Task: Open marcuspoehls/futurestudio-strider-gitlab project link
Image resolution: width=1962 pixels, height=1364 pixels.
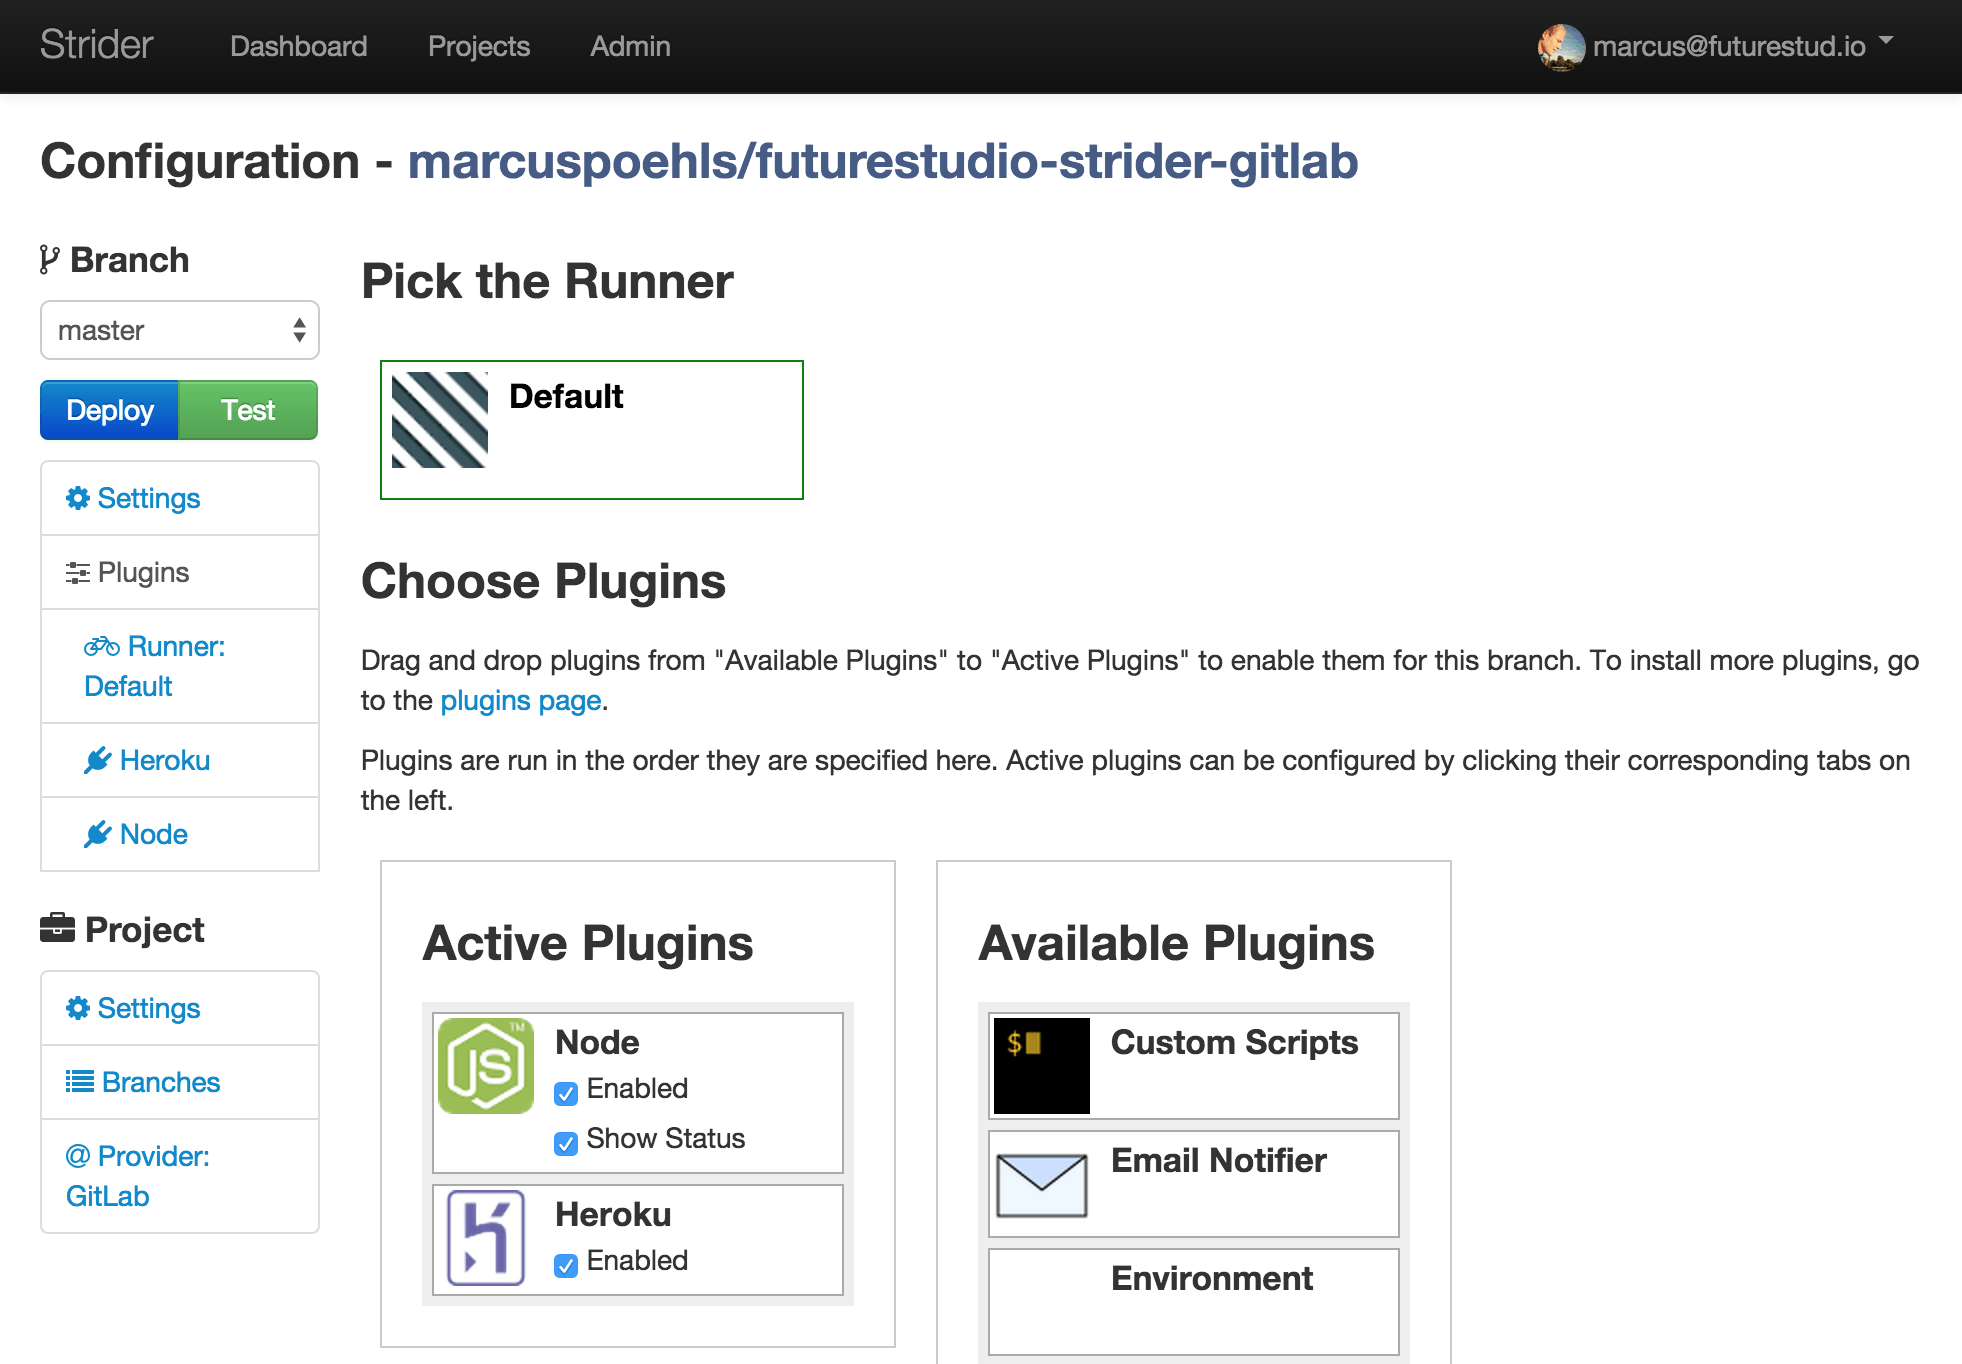Action: click(x=883, y=161)
